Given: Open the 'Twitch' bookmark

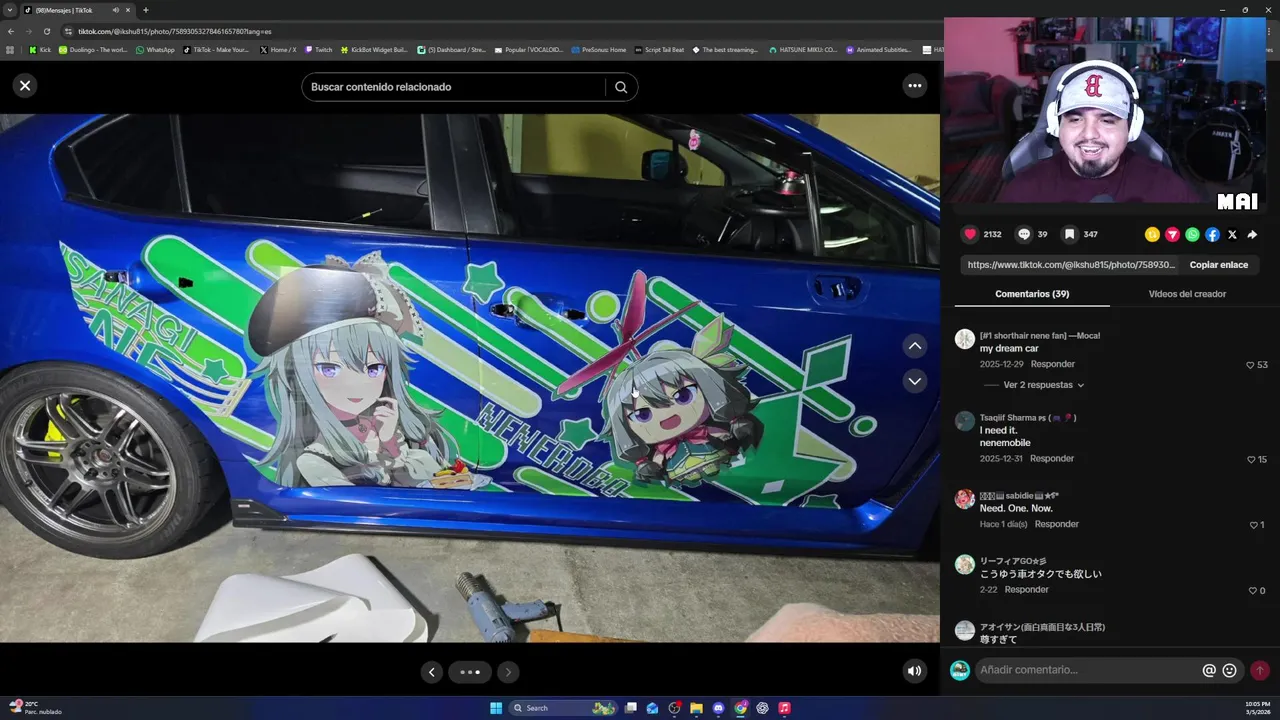Looking at the screenshot, I should 319,49.
